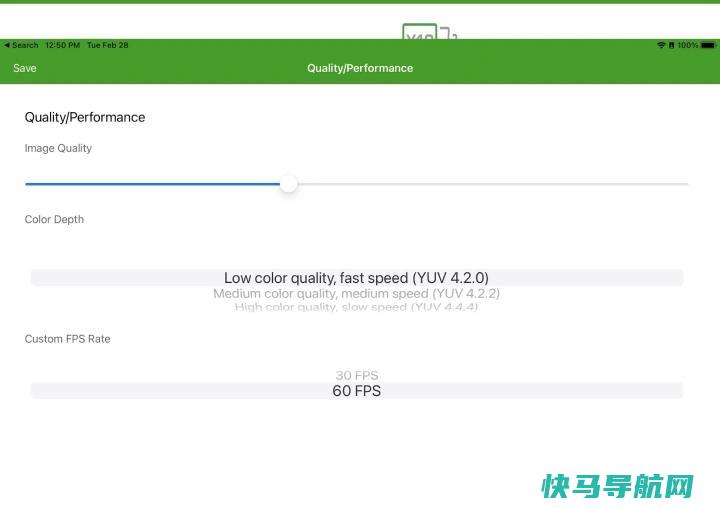The height and width of the screenshot is (508, 720).
Task: Select the 30 FPS option
Action: 357,375
